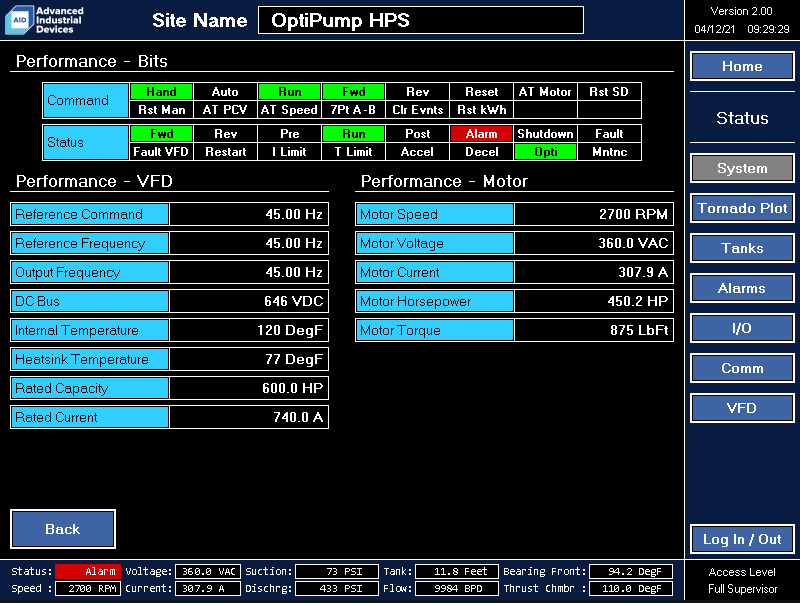Click the Reference Command 45.00 Hz value
This screenshot has width=800, height=603.
249,214
